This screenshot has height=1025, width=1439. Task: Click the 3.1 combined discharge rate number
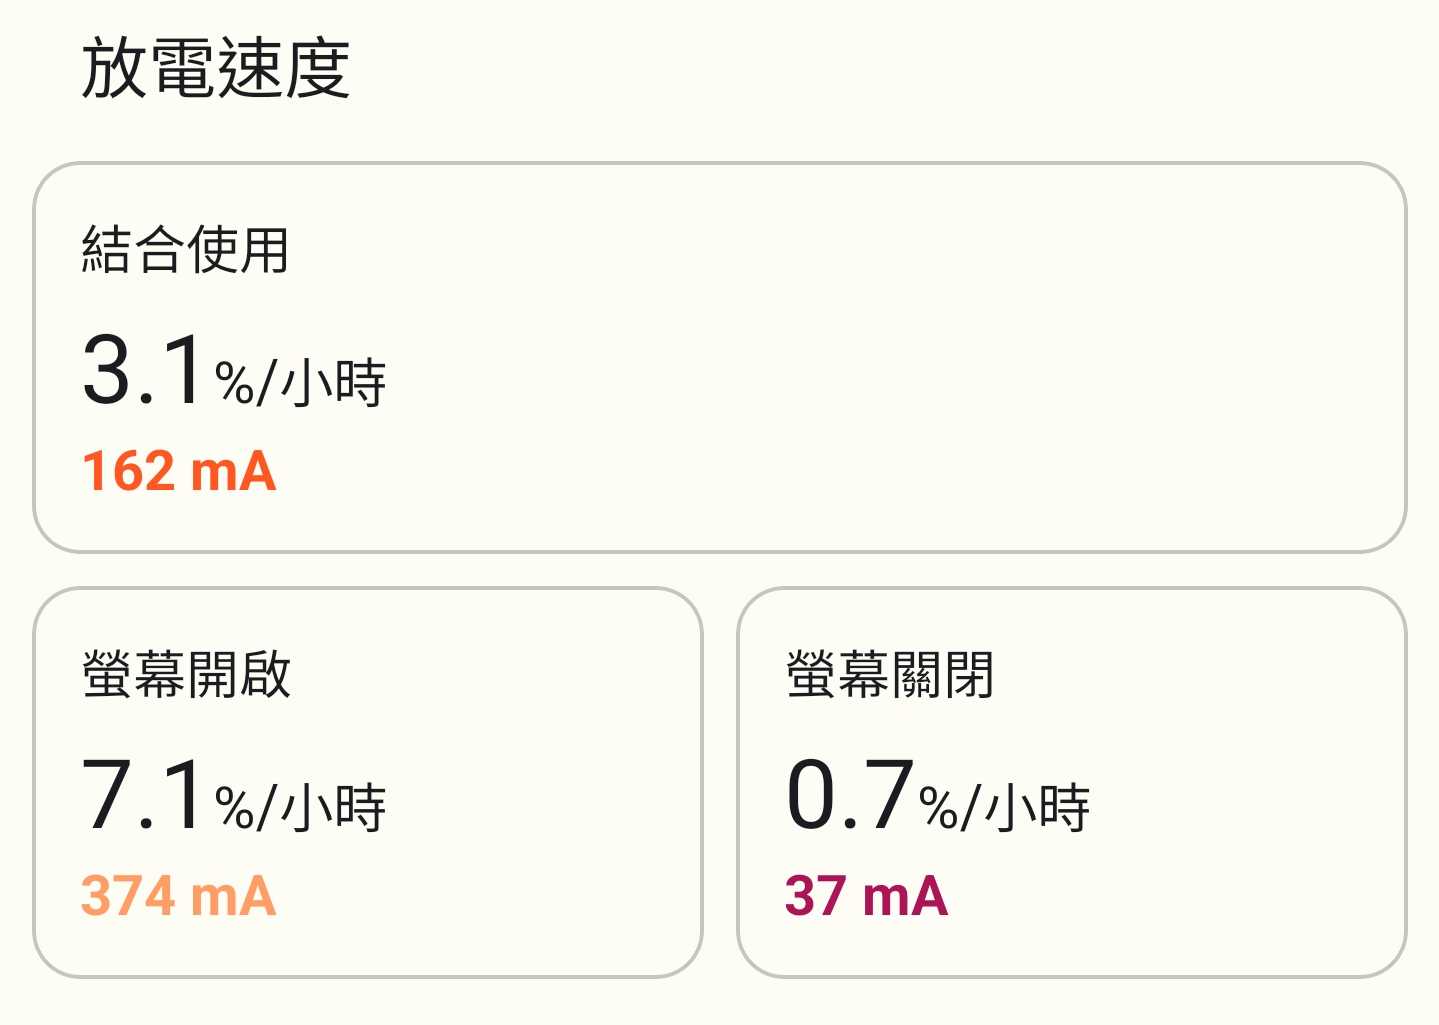coord(144,370)
